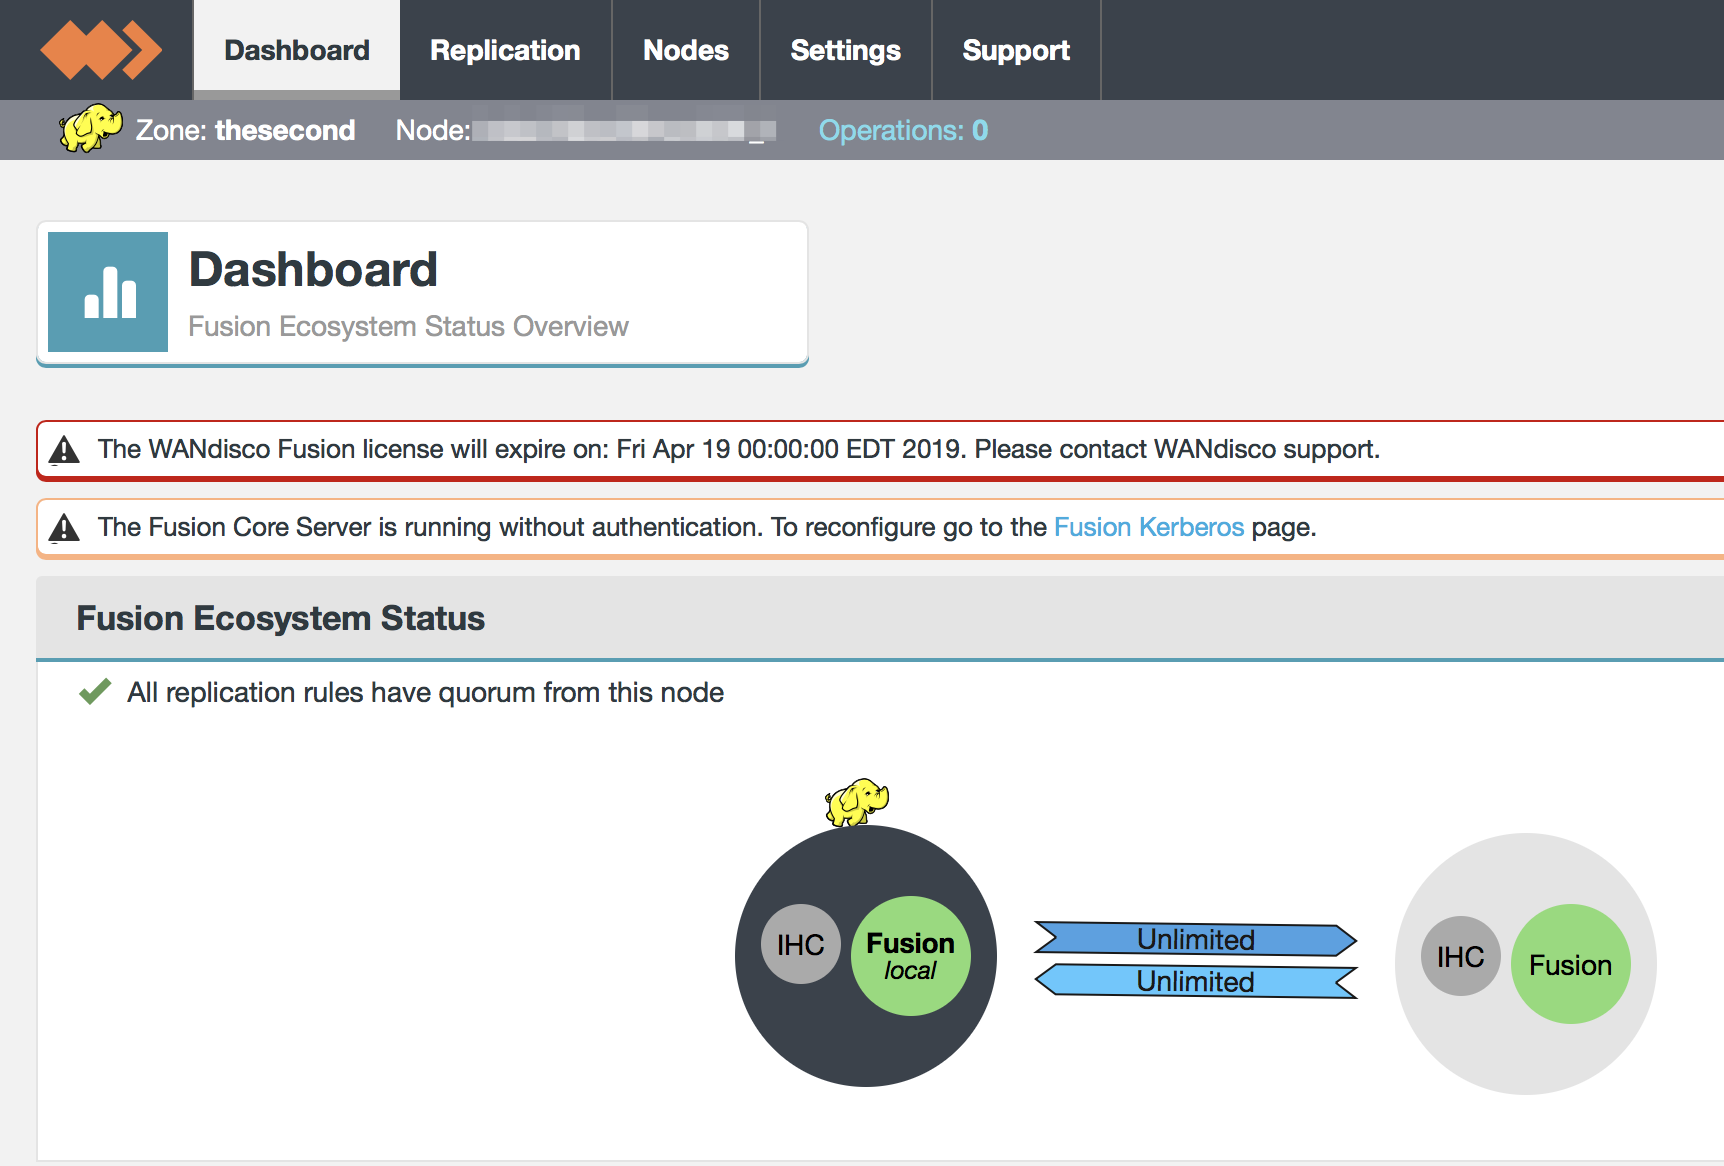Click the Dashboard page title
Screen dimensions: 1724x1166
[x=313, y=269]
